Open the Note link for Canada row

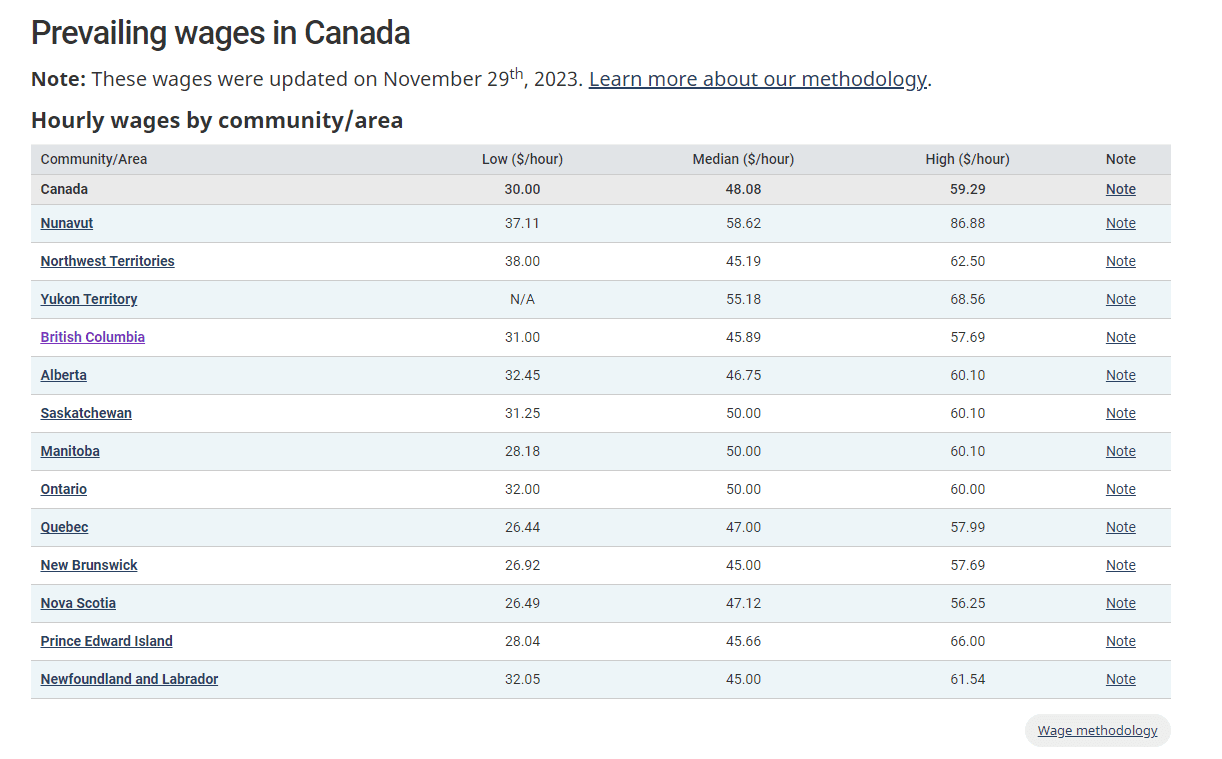pyautogui.click(x=1120, y=189)
